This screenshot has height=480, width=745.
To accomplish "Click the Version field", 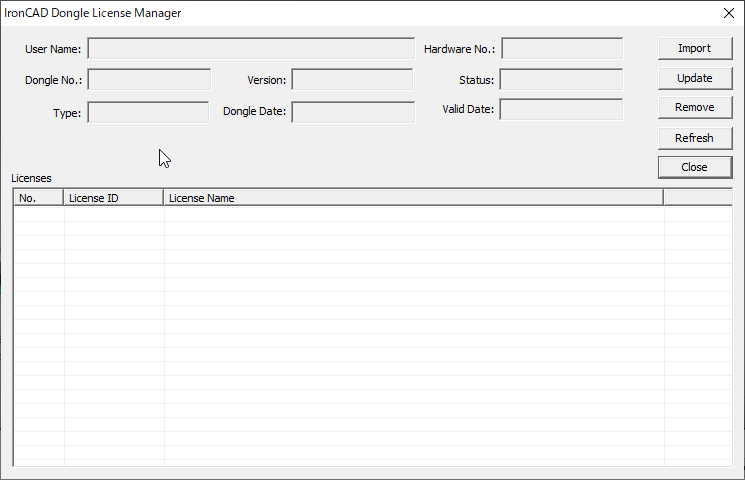I will pos(352,79).
